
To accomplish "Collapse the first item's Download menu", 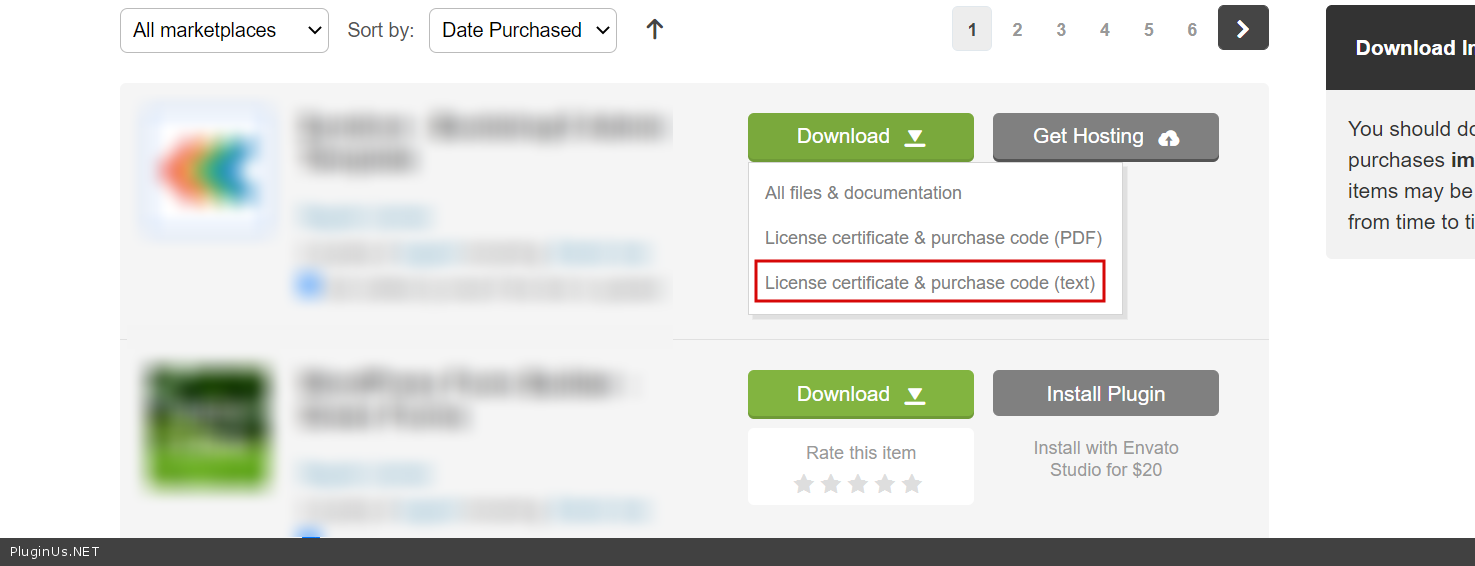I will [860, 137].
